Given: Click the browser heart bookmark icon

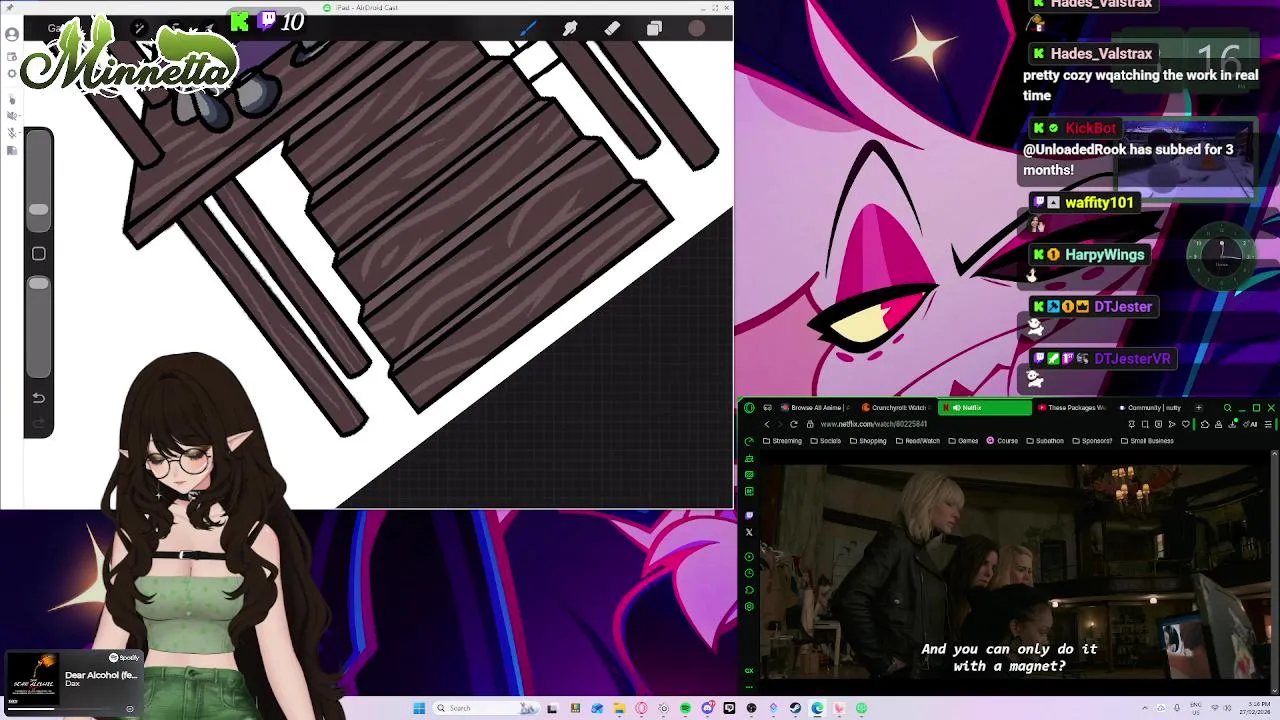Looking at the screenshot, I should [x=1186, y=424].
